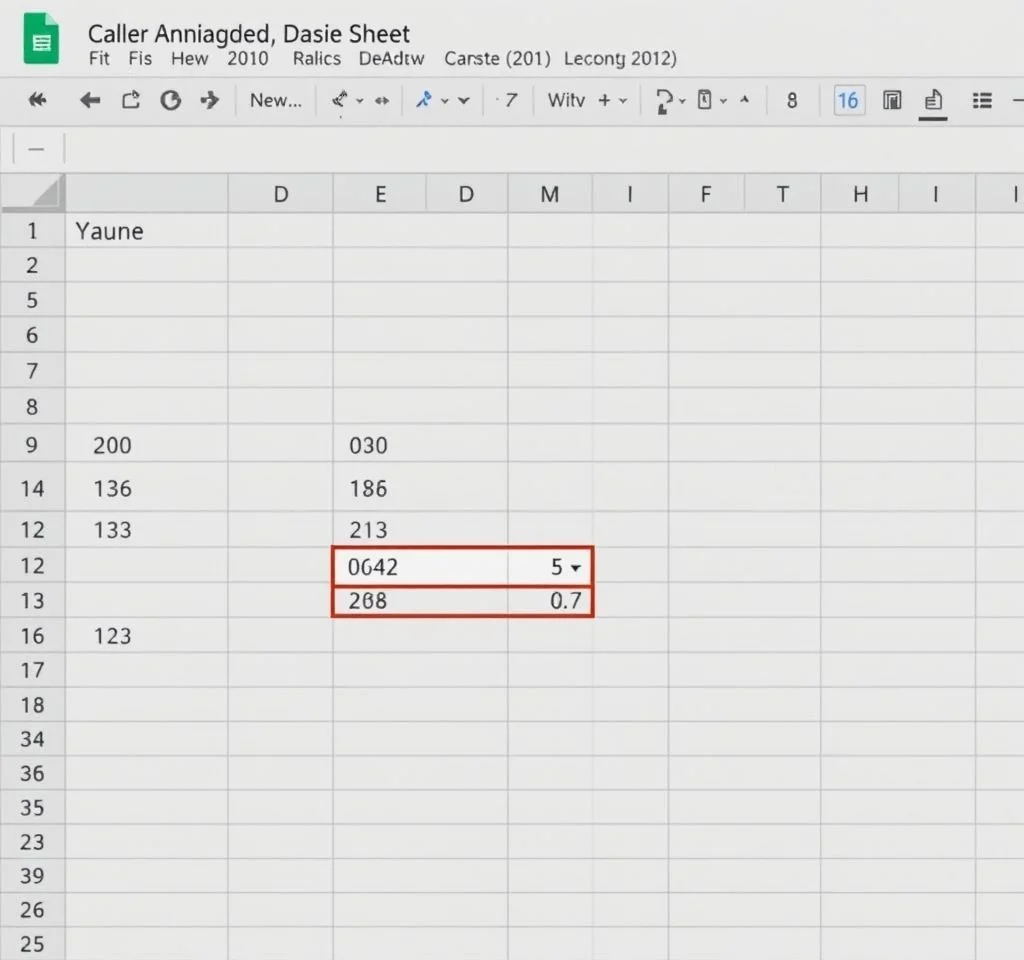Click the double left arrow toolbar icon
Viewport: 1024px width, 960px height.
[x=38, y=100]
